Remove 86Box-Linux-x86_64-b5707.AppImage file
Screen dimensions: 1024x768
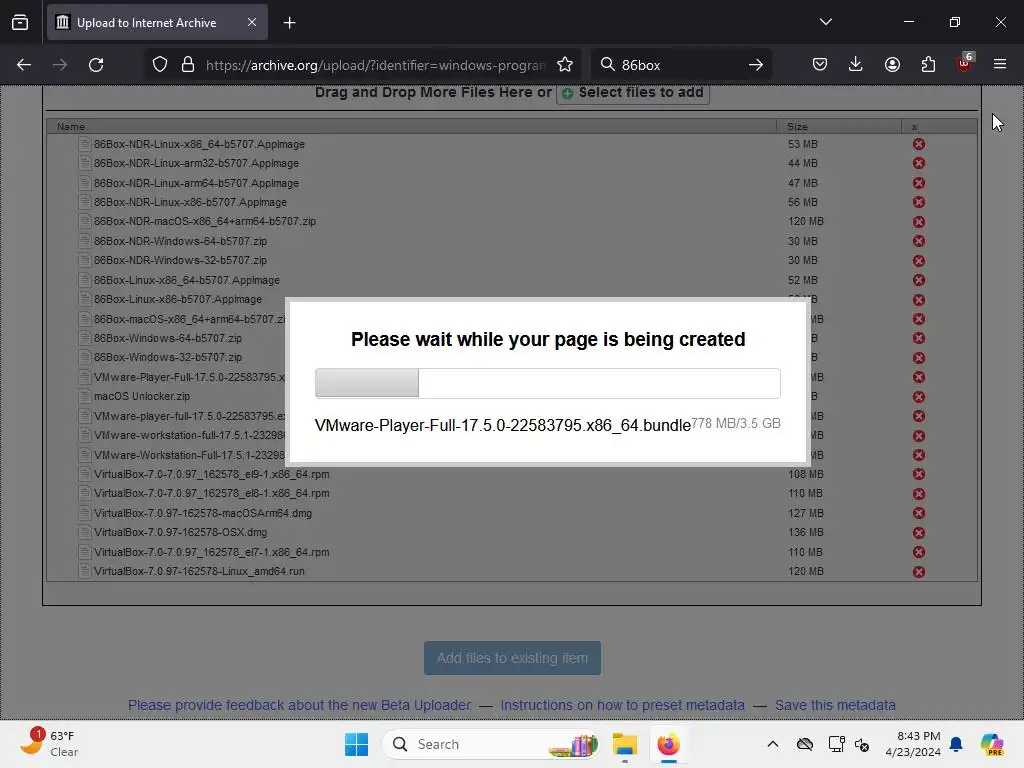click(918, 280)
